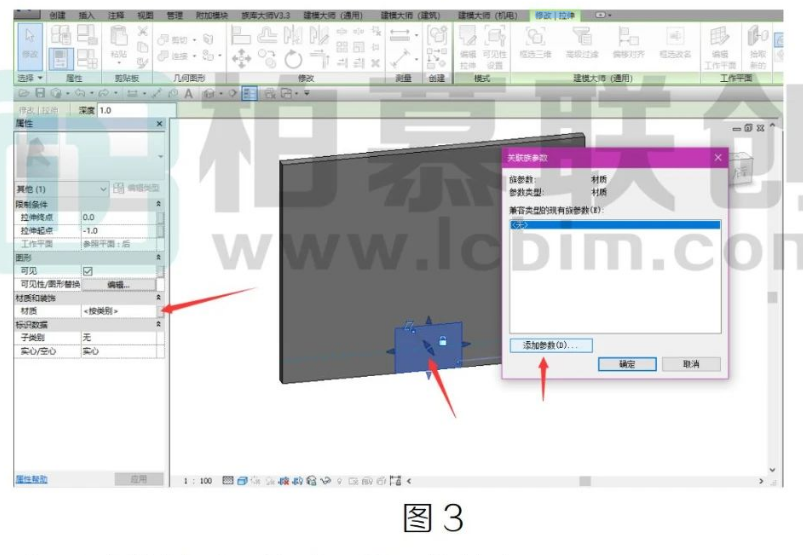The image size is (803, 555).
Task: Click the view scale 1 : 100
Action: pyautogui.click(x=198, y=481)
